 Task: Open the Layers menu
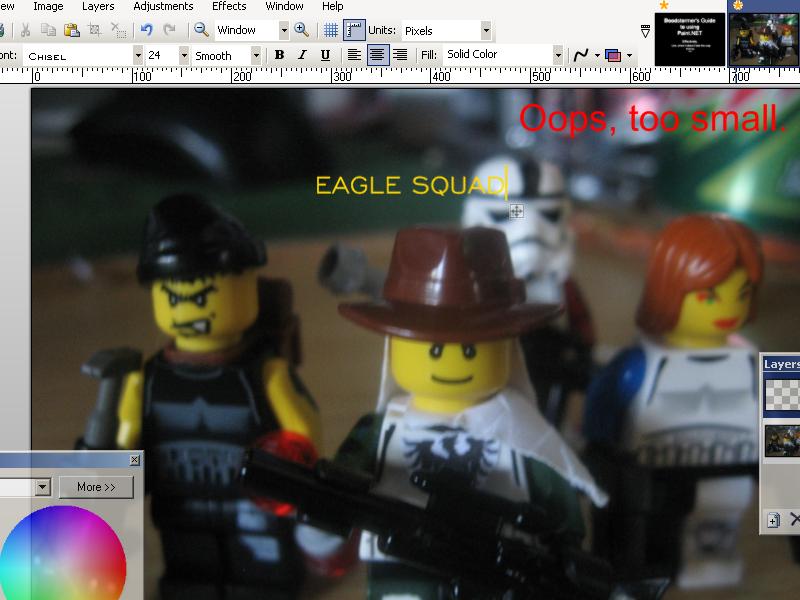point(98,7)
